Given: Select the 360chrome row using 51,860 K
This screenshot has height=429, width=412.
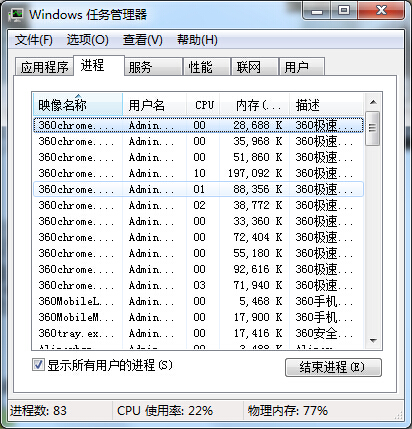Looking at the screenshot, I should 198,157.
